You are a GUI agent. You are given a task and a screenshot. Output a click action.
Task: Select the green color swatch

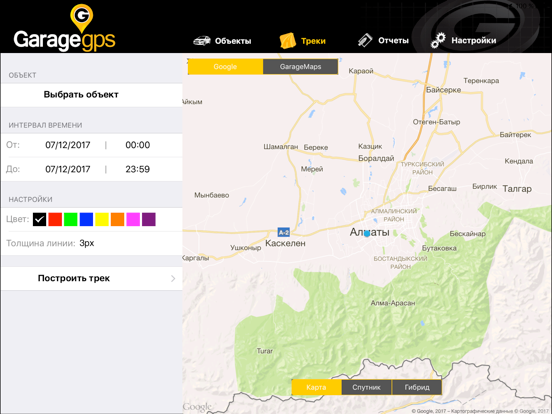[71, 219]
